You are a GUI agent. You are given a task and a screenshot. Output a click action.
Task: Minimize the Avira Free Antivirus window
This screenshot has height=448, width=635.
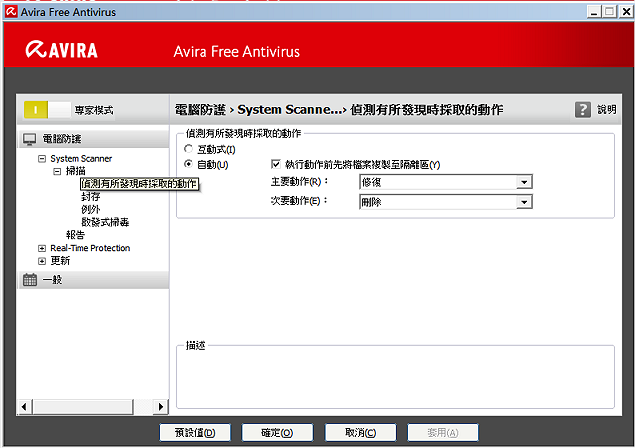(x=594, y=12)
